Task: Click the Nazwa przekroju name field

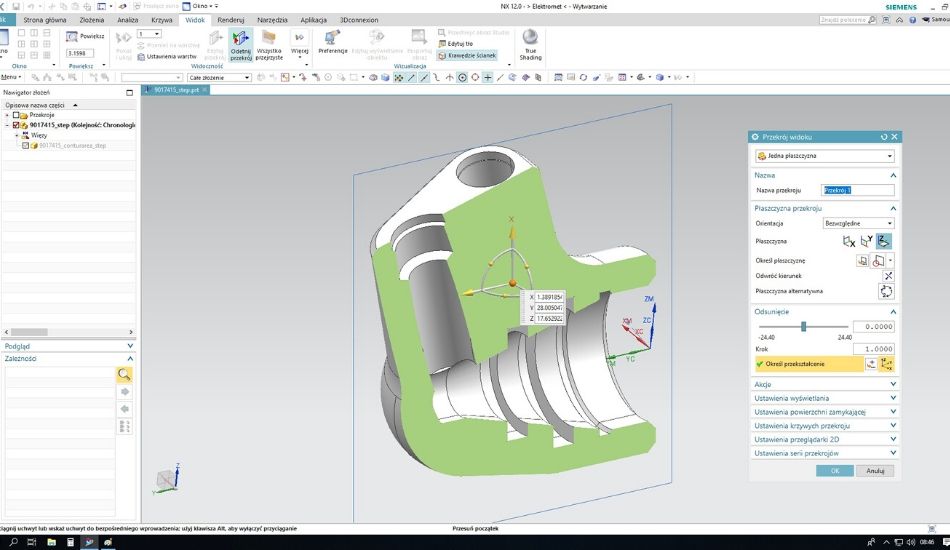Action: [x=858, y=190]
